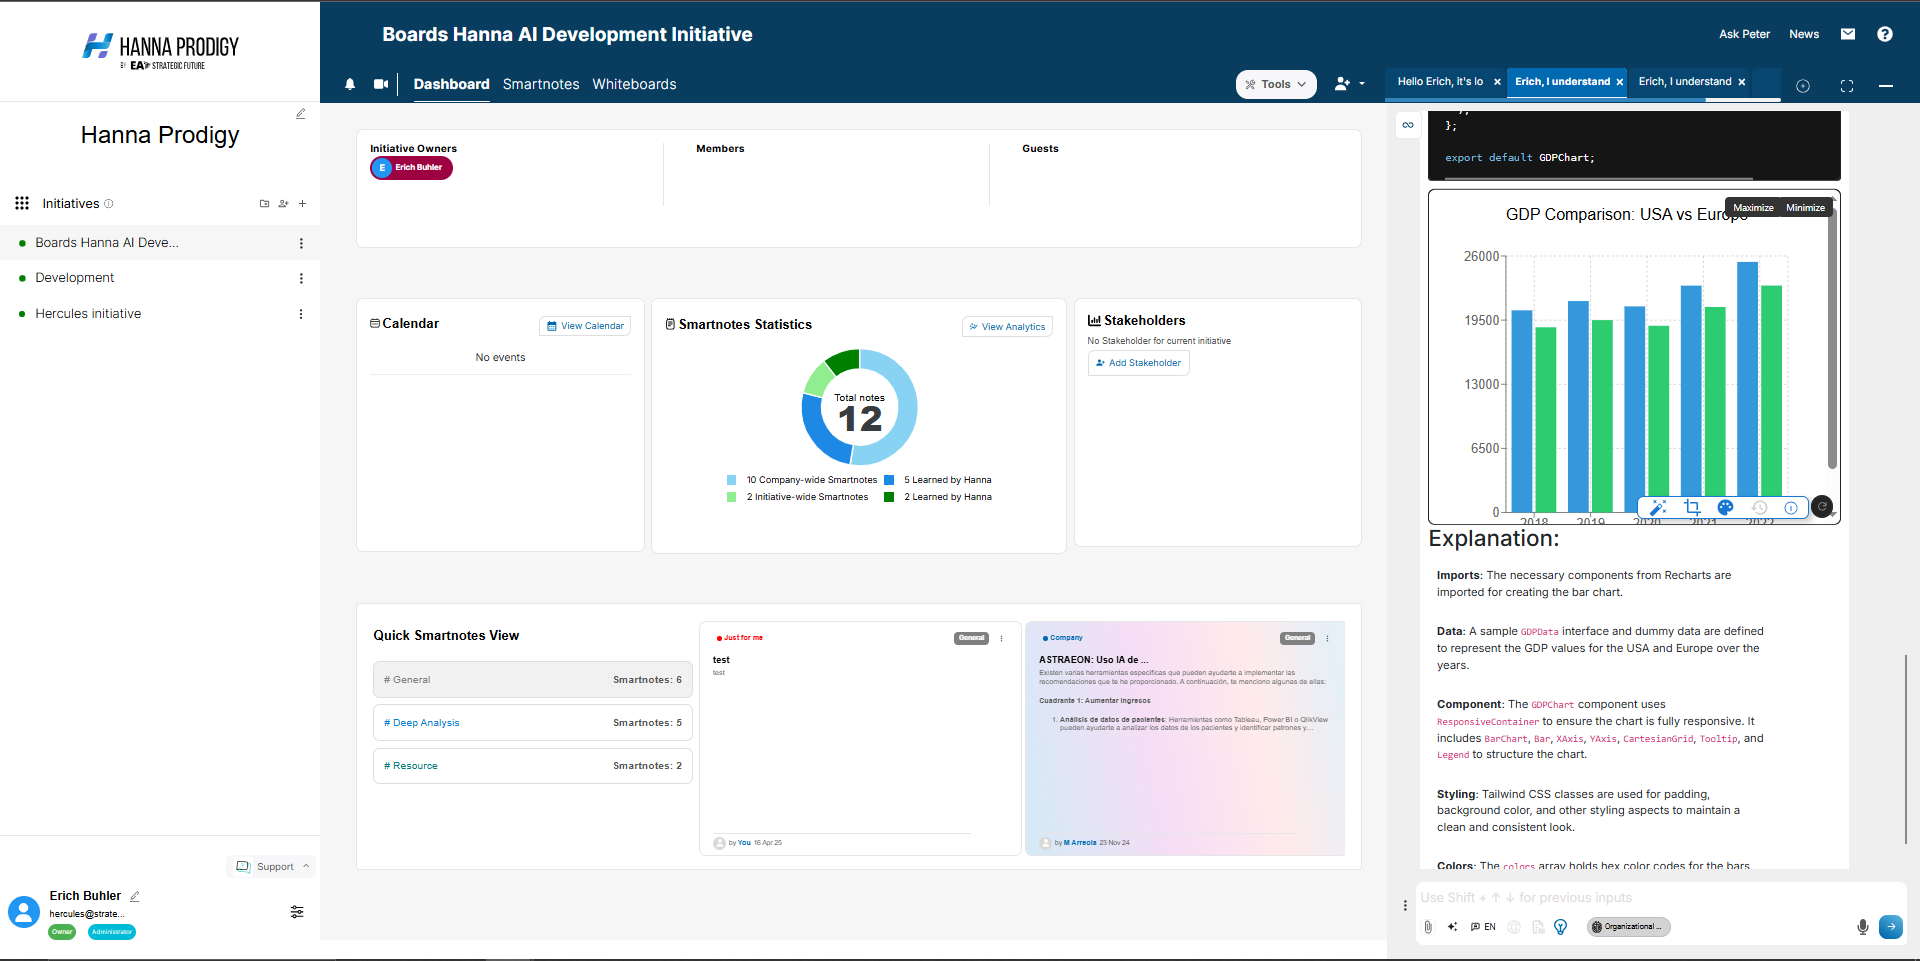Click the chart preview vertical scrollbar
This screenshot has height=961, width=1920.
[1832, 340]
